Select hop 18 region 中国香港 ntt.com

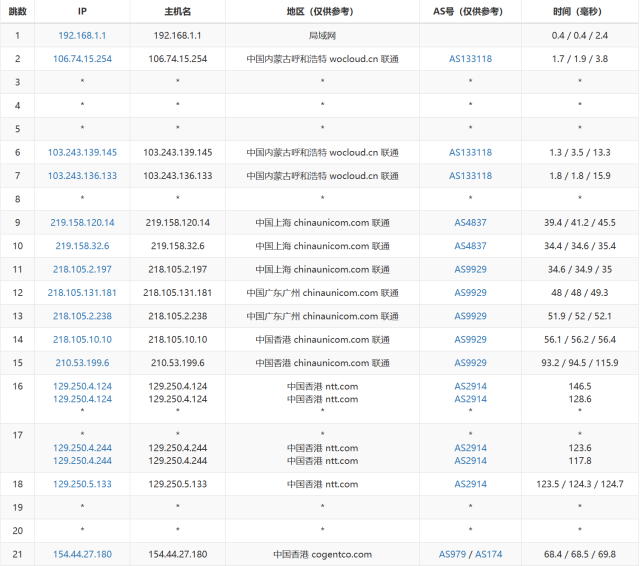[x=322, y=484]
